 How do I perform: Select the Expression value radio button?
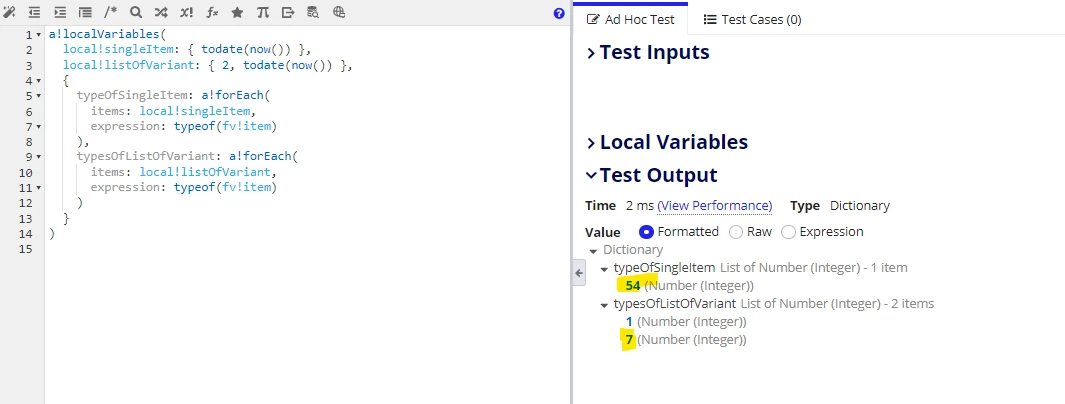[788, 232]
